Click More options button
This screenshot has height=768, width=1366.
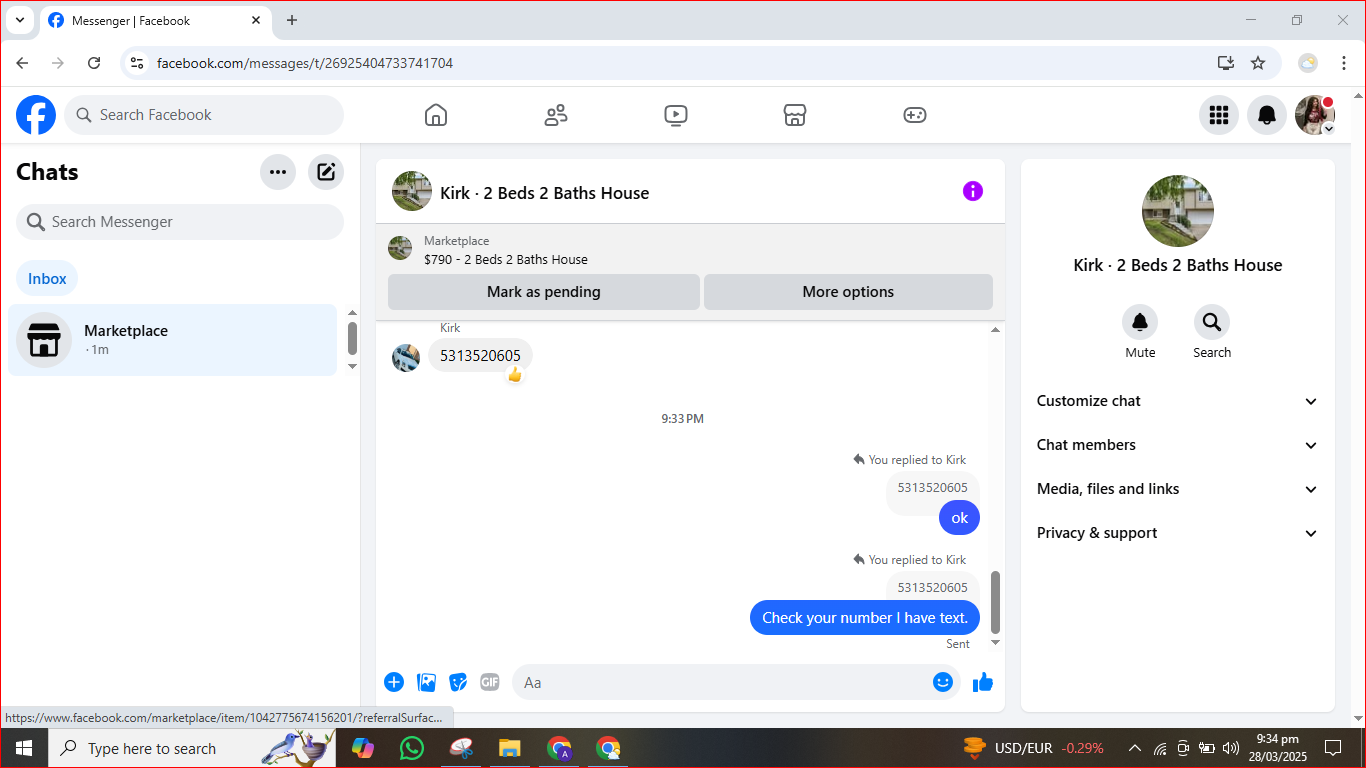(848, 292)
